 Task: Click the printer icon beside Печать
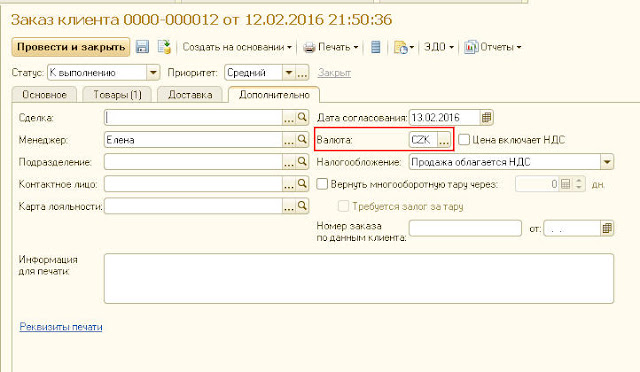(x=309, y=47)
